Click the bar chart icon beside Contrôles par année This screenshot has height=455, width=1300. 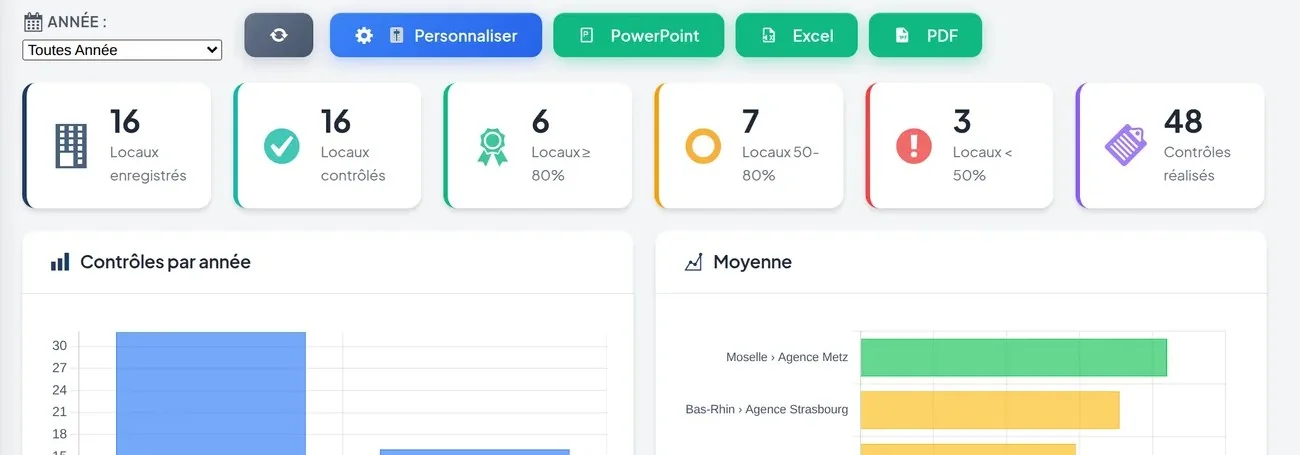point(60,262)
